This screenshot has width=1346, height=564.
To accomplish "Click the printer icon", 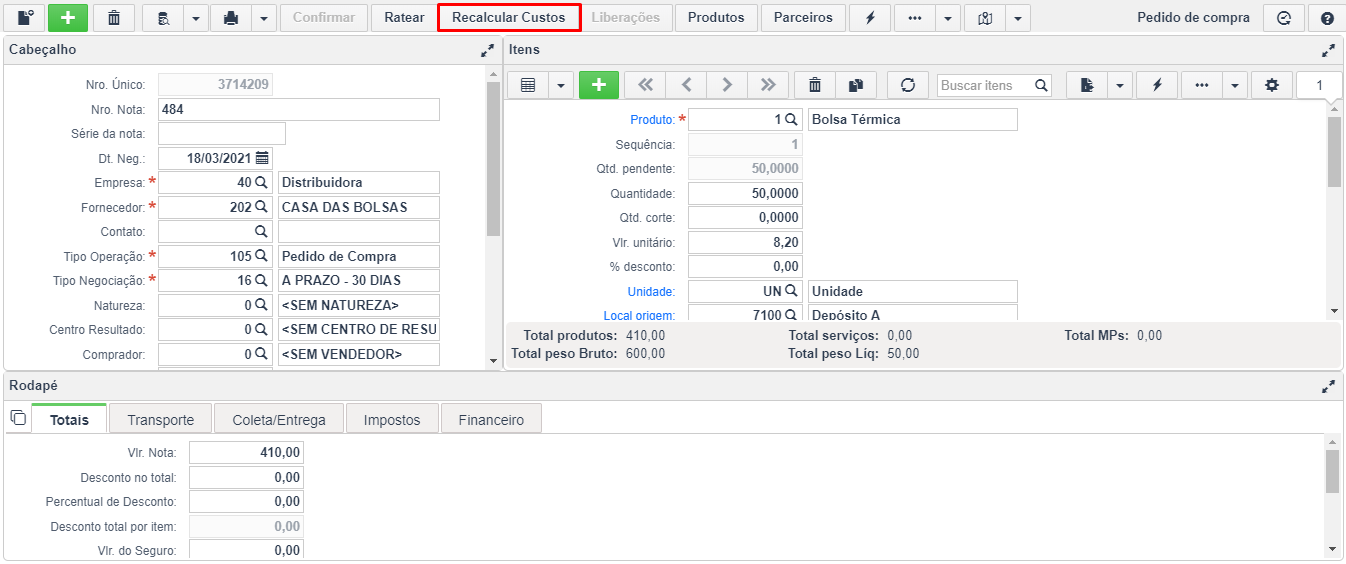I will (231, 18).
